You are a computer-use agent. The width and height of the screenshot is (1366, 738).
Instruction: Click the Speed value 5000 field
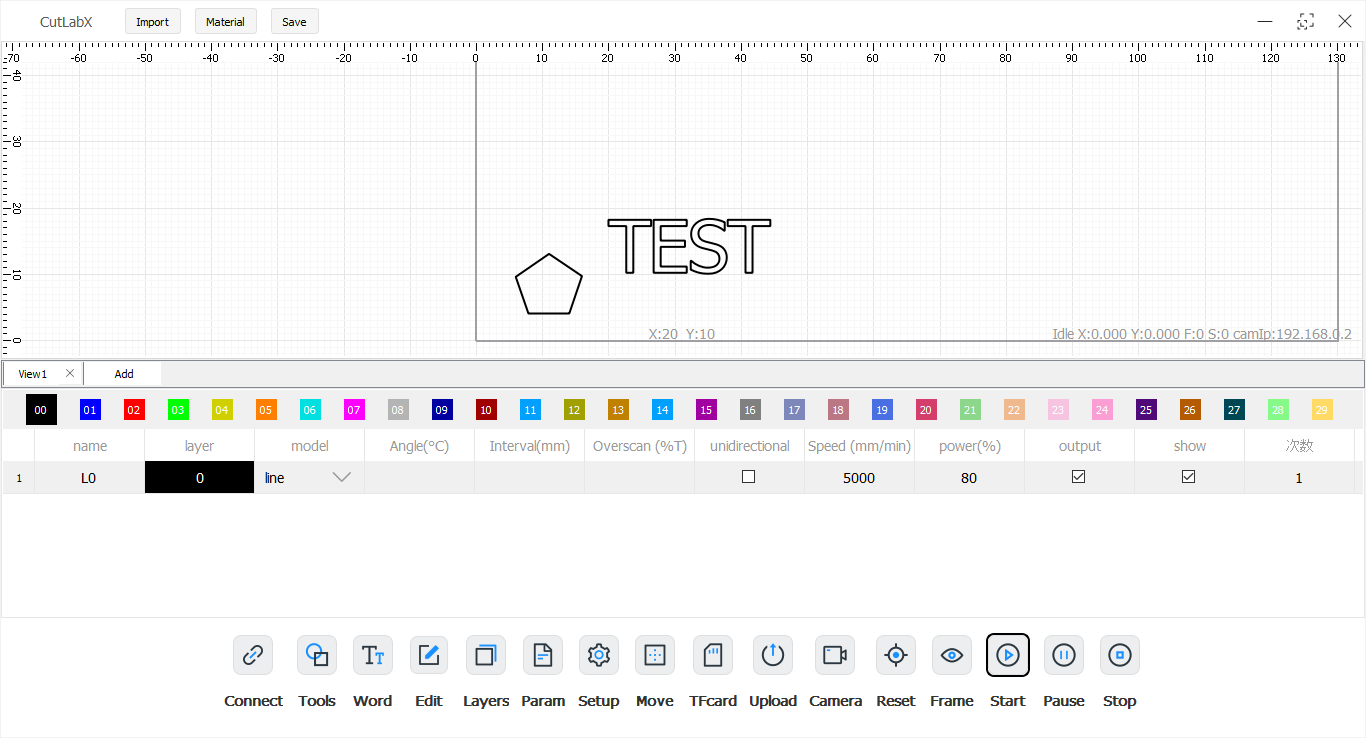click(859, 478)
